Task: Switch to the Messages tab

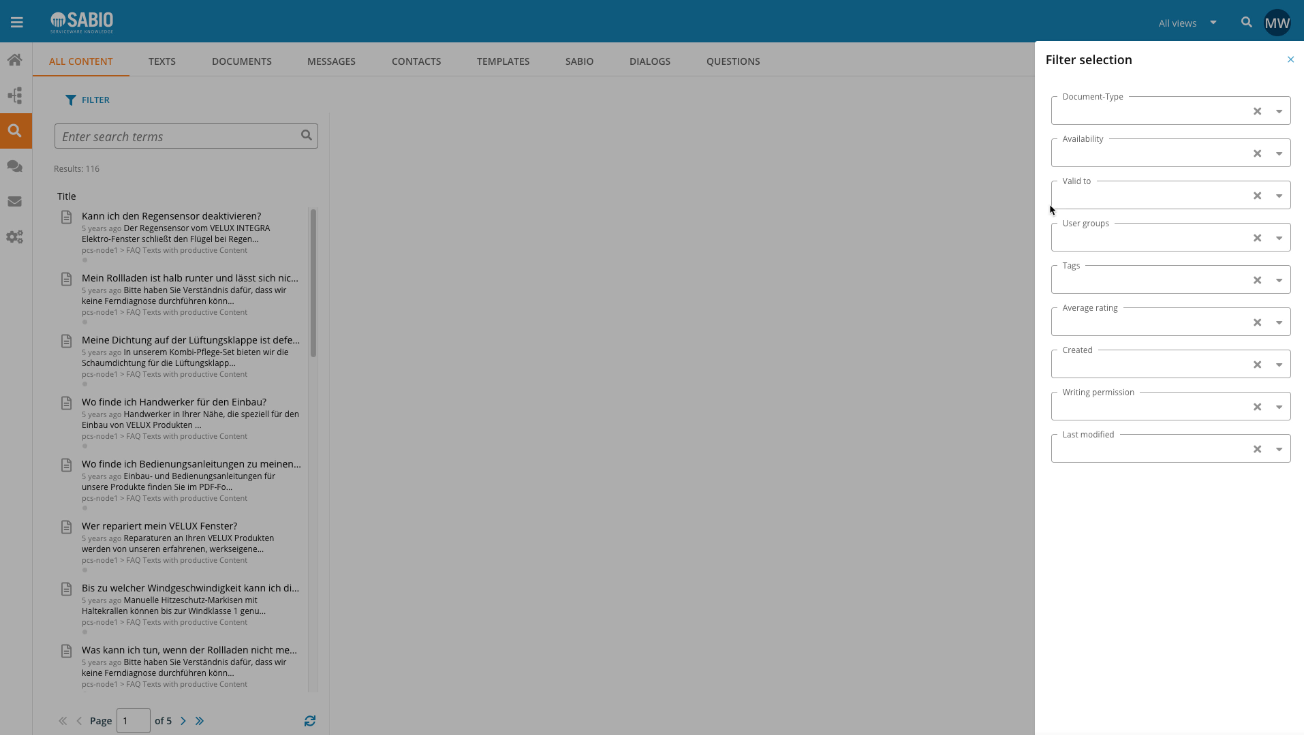Action: (x=331, y=61)
